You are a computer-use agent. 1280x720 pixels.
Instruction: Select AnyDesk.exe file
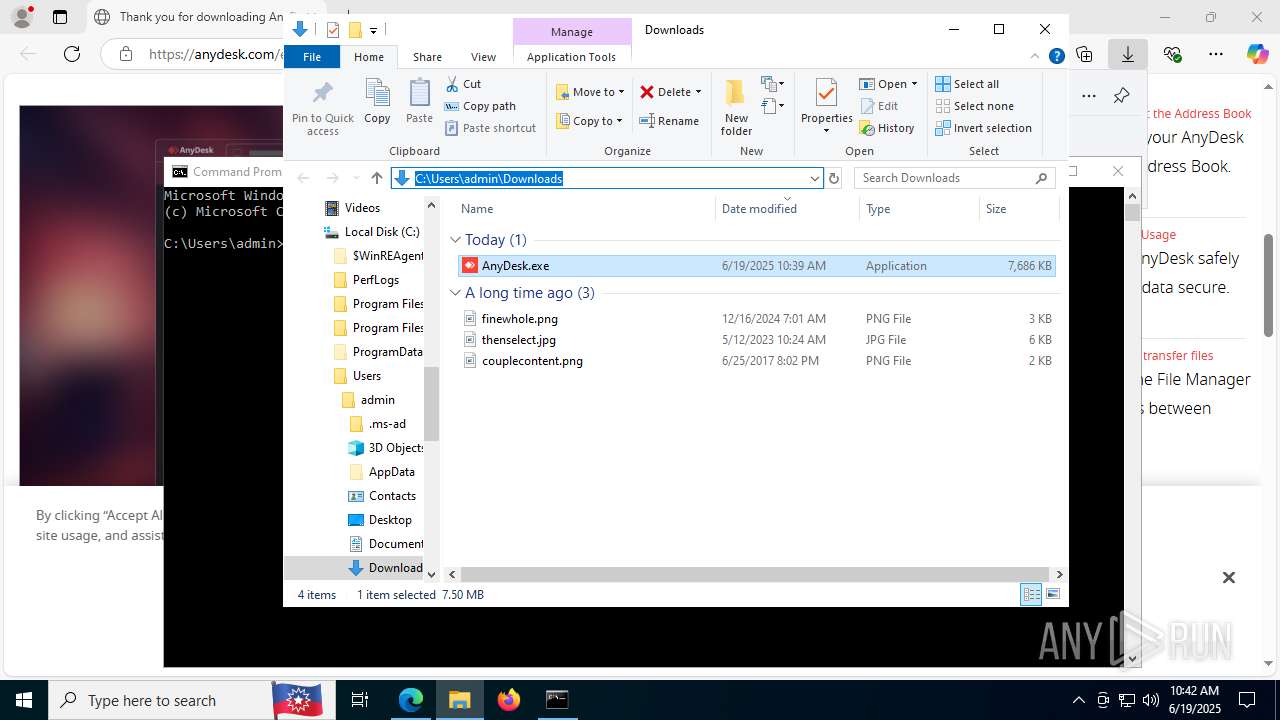click(756, 266)
